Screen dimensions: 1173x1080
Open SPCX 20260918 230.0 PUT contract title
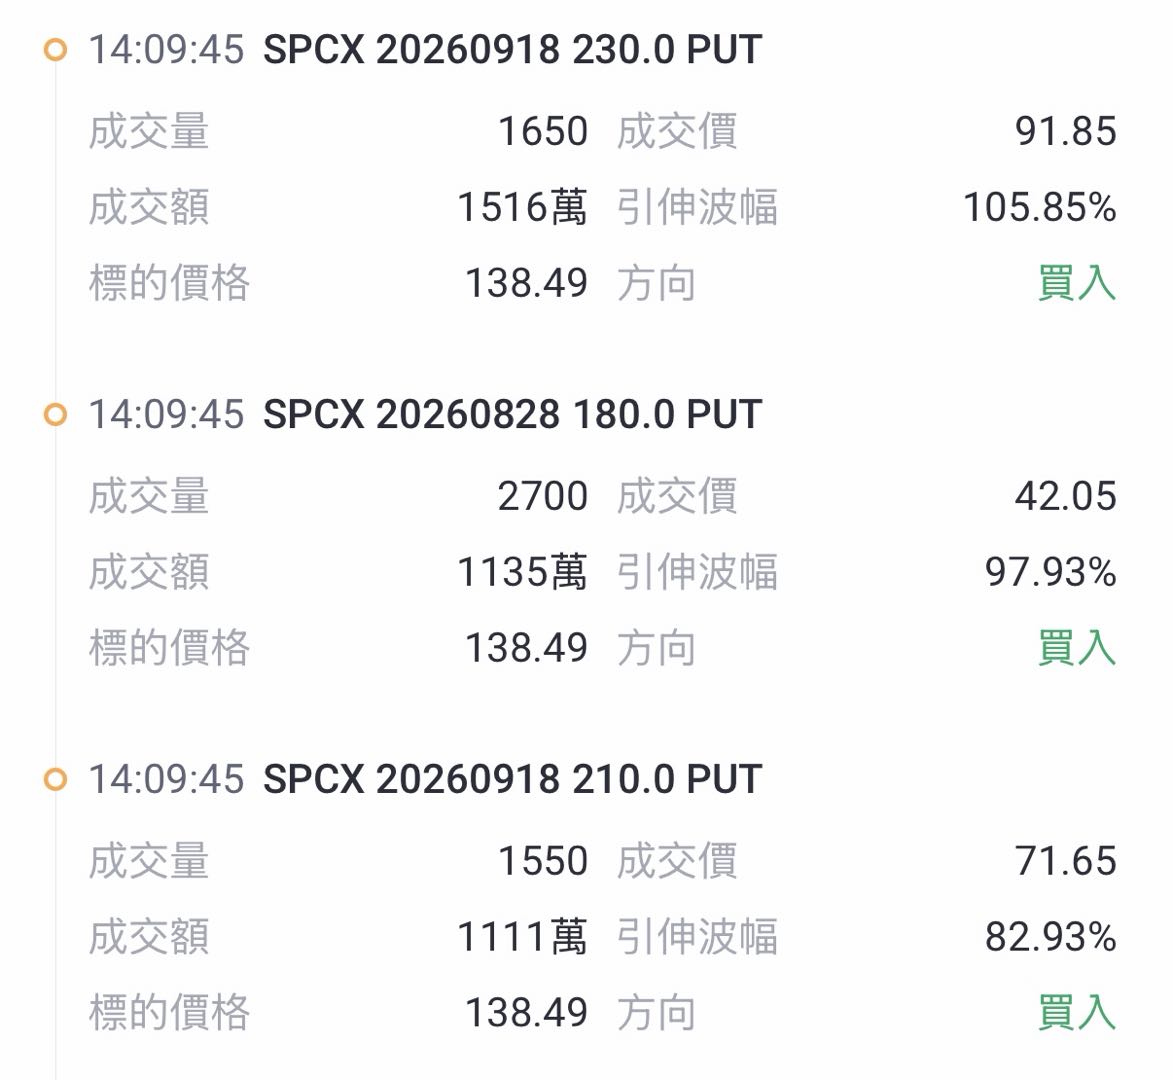pos(512,50)
